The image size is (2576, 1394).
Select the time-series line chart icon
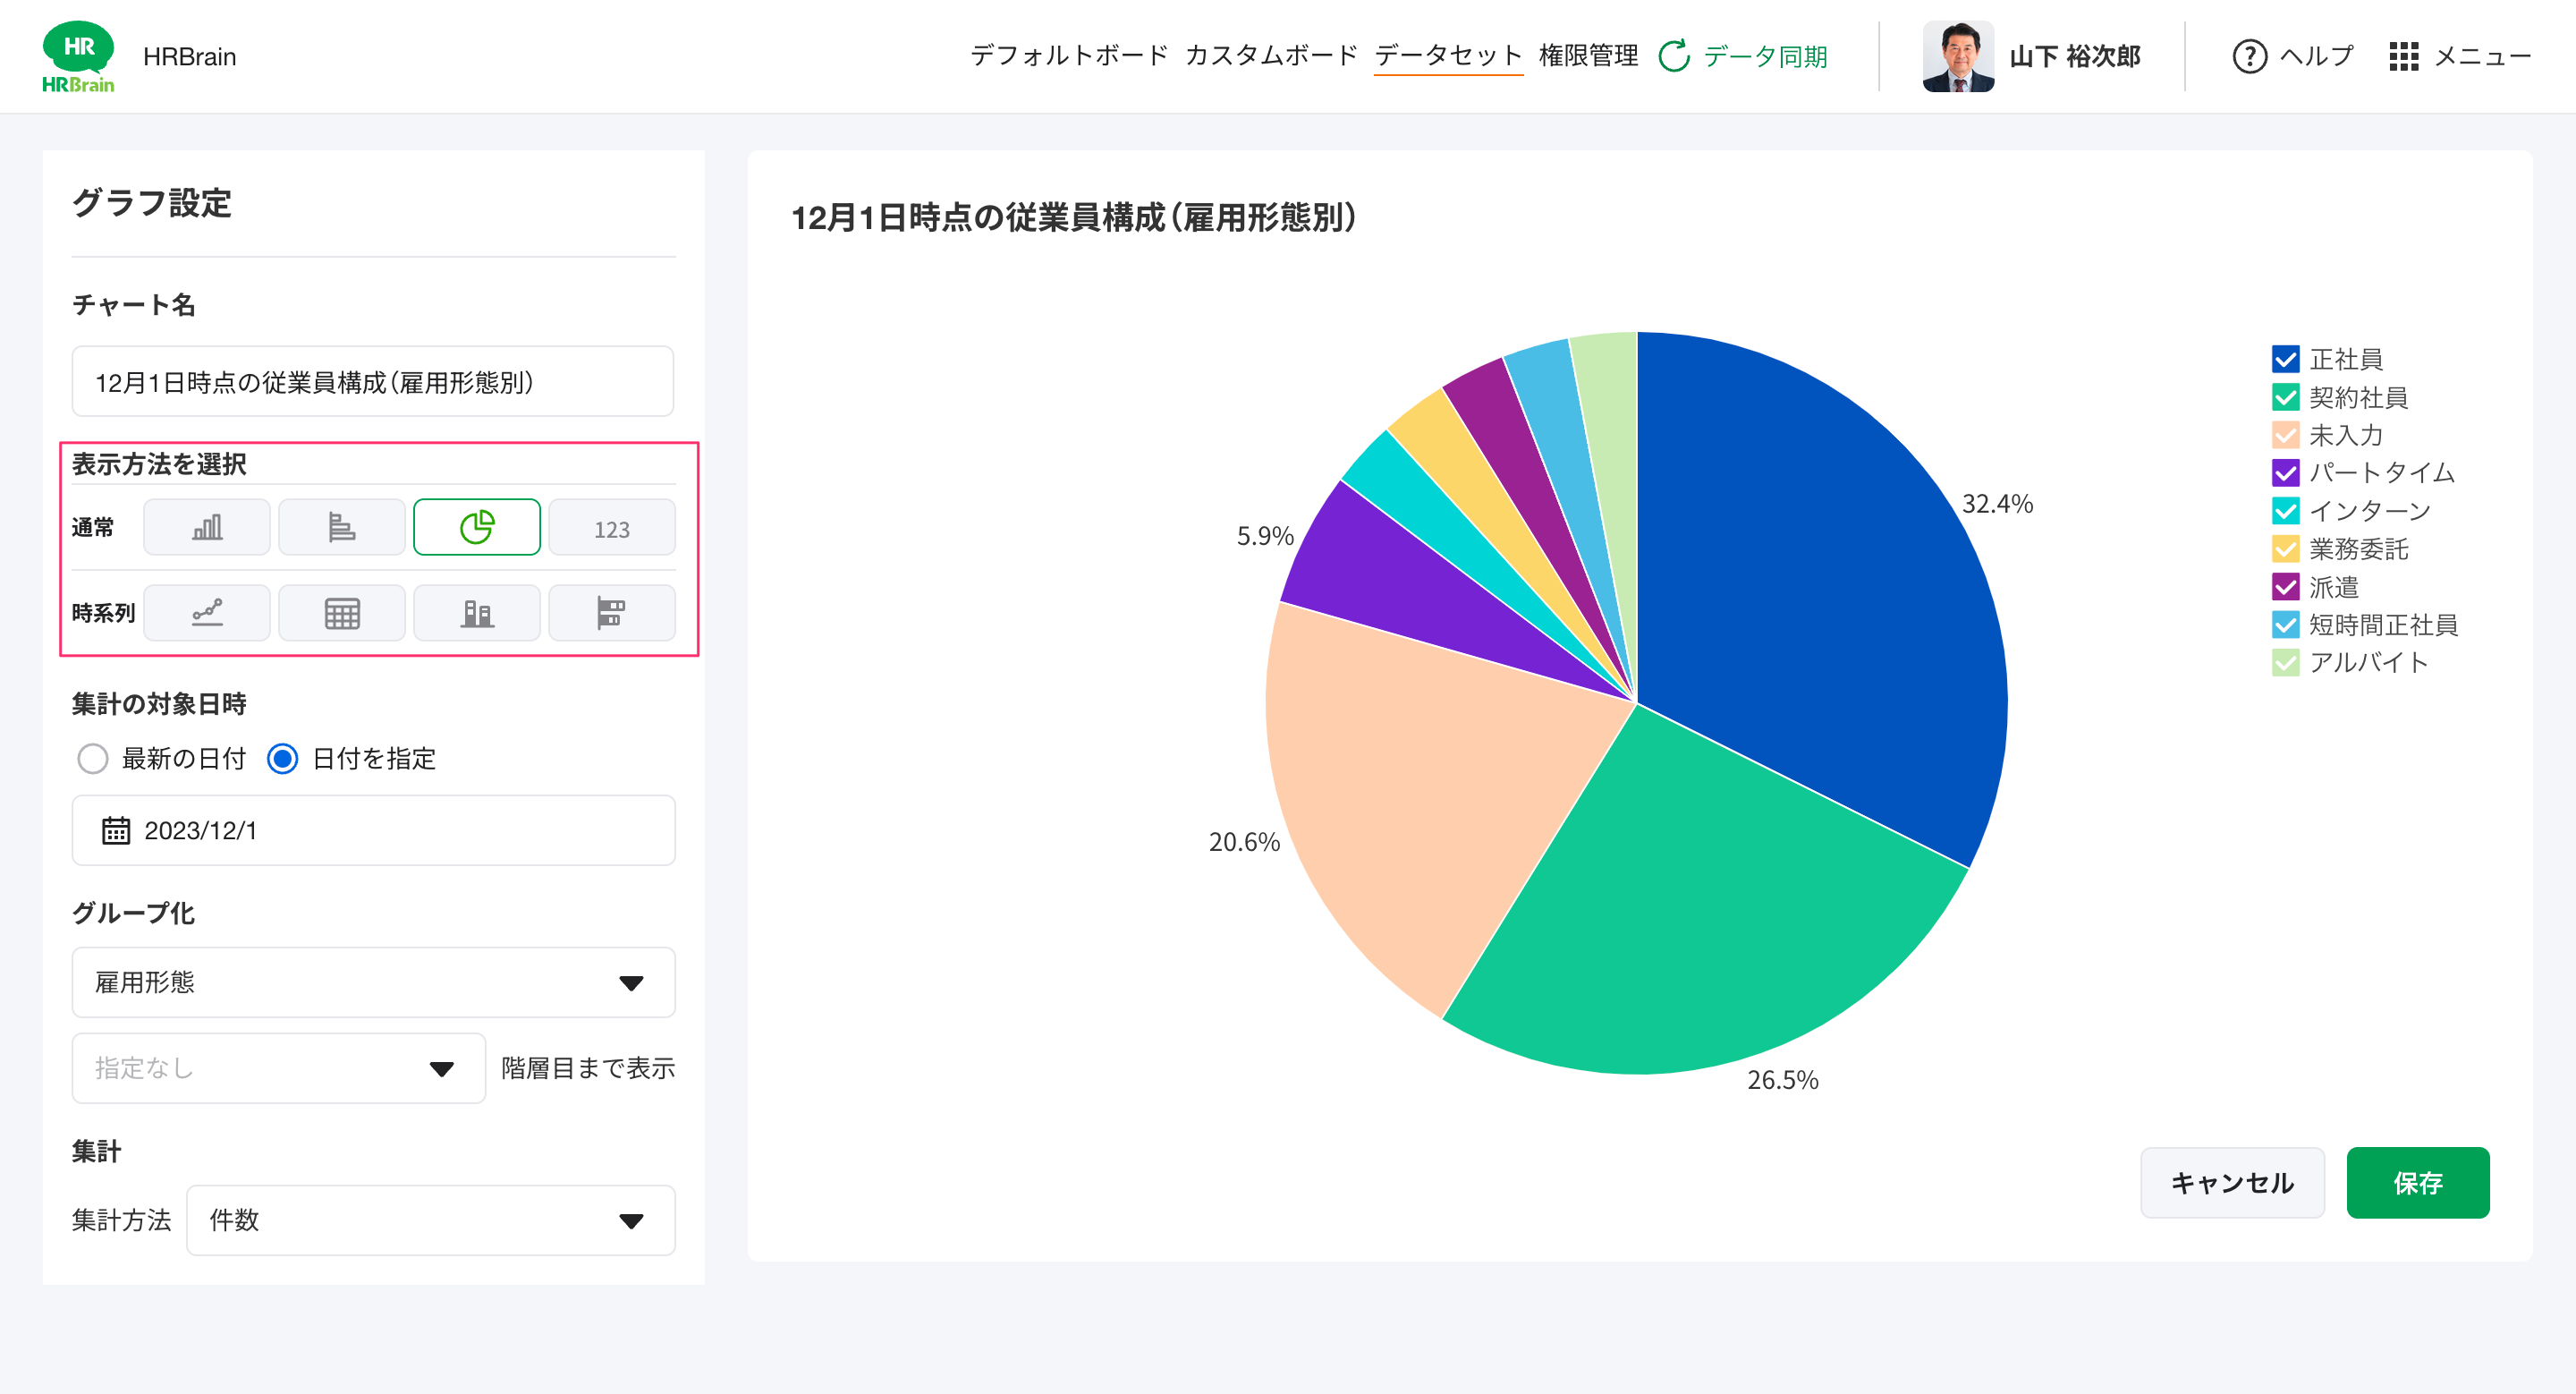(x=206, y=612)
